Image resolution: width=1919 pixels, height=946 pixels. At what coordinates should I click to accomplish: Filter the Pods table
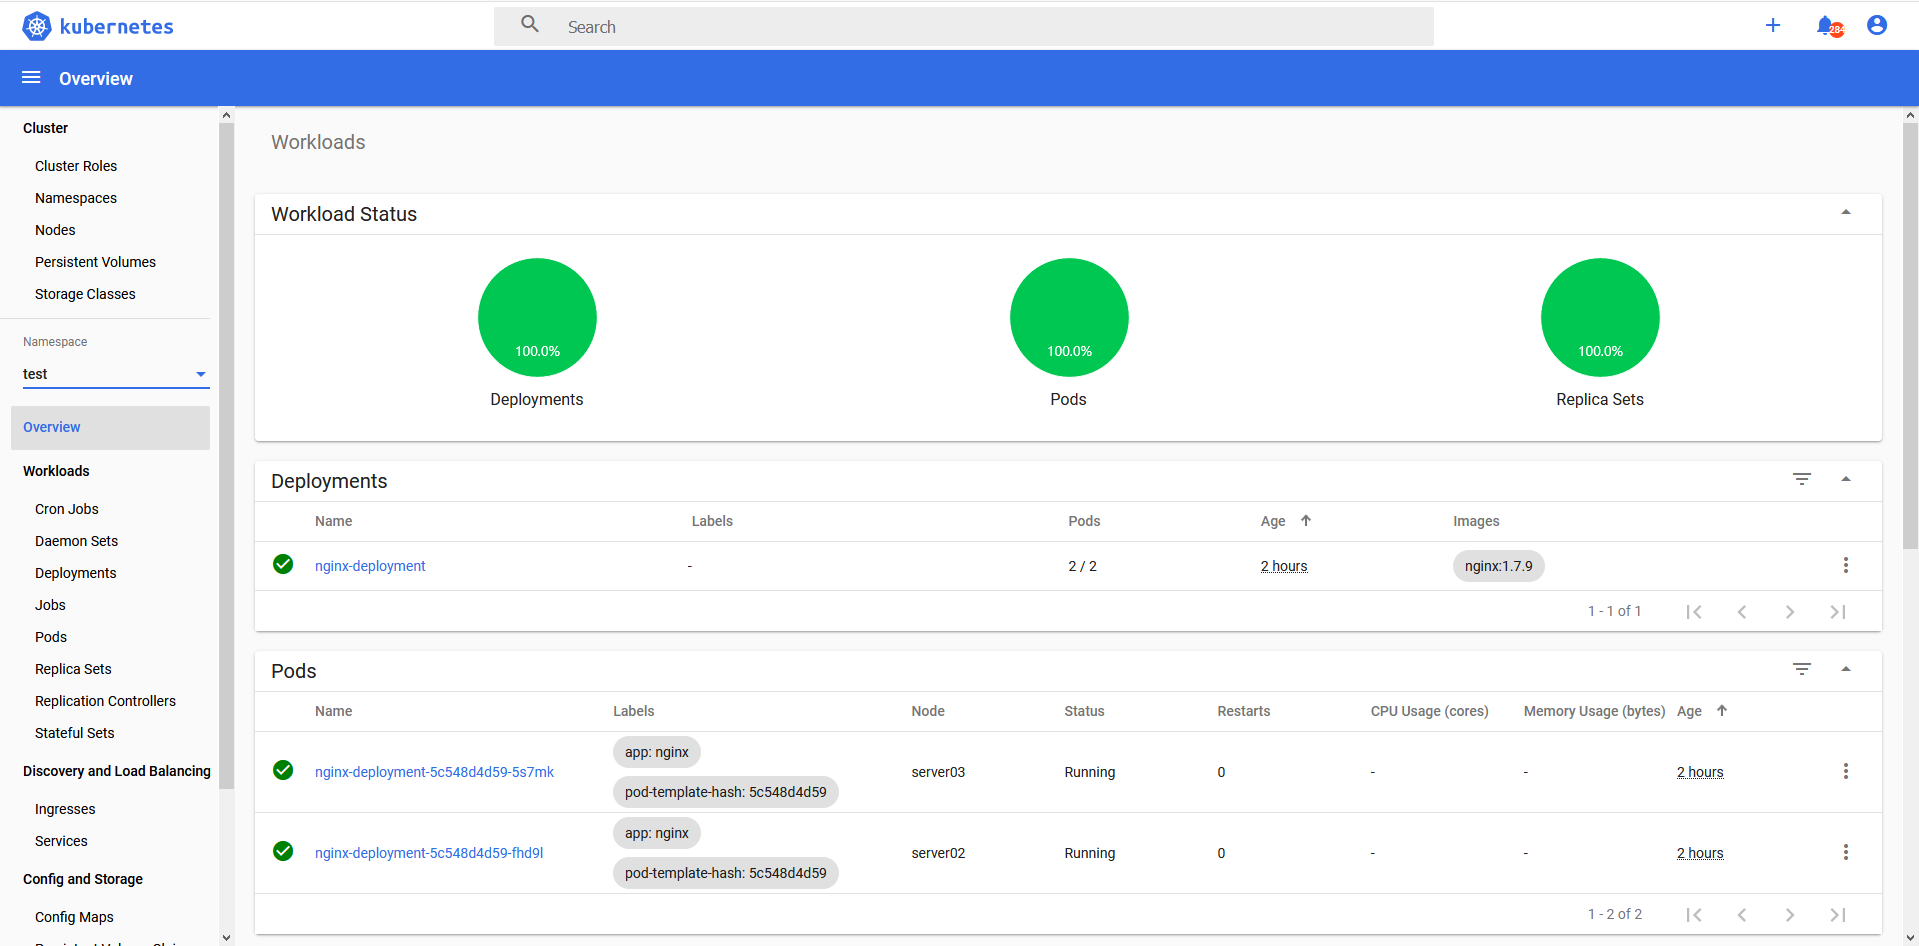point(1802,669)
